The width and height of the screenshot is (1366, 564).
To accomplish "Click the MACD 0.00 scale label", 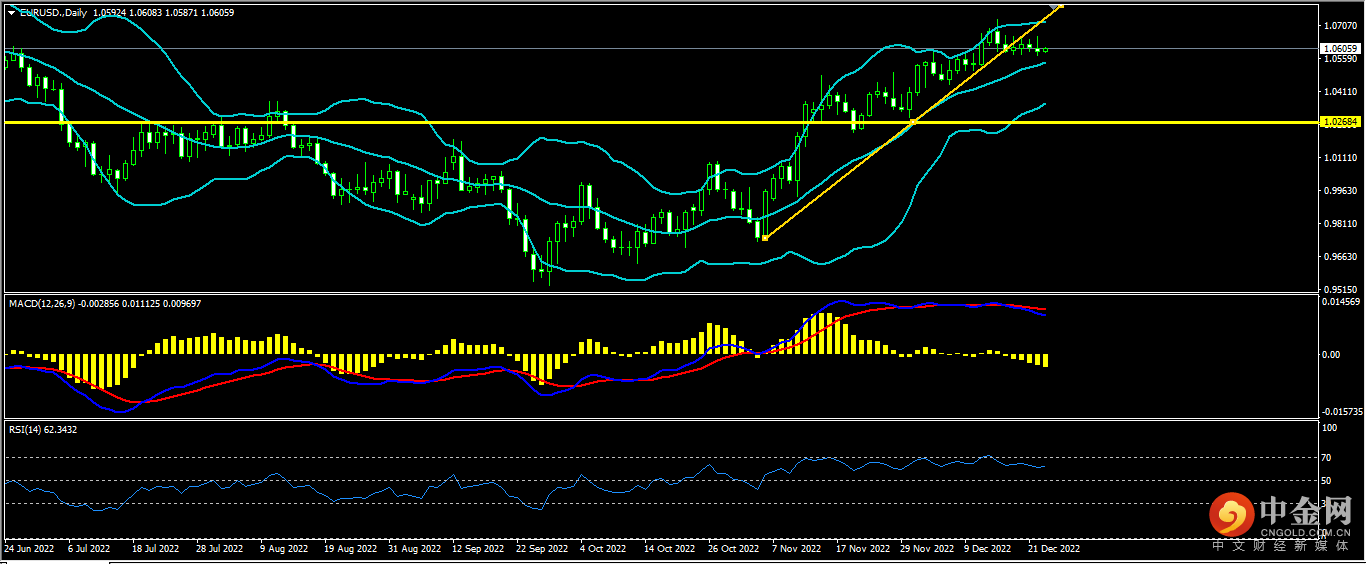I will tap(1330, 355).
